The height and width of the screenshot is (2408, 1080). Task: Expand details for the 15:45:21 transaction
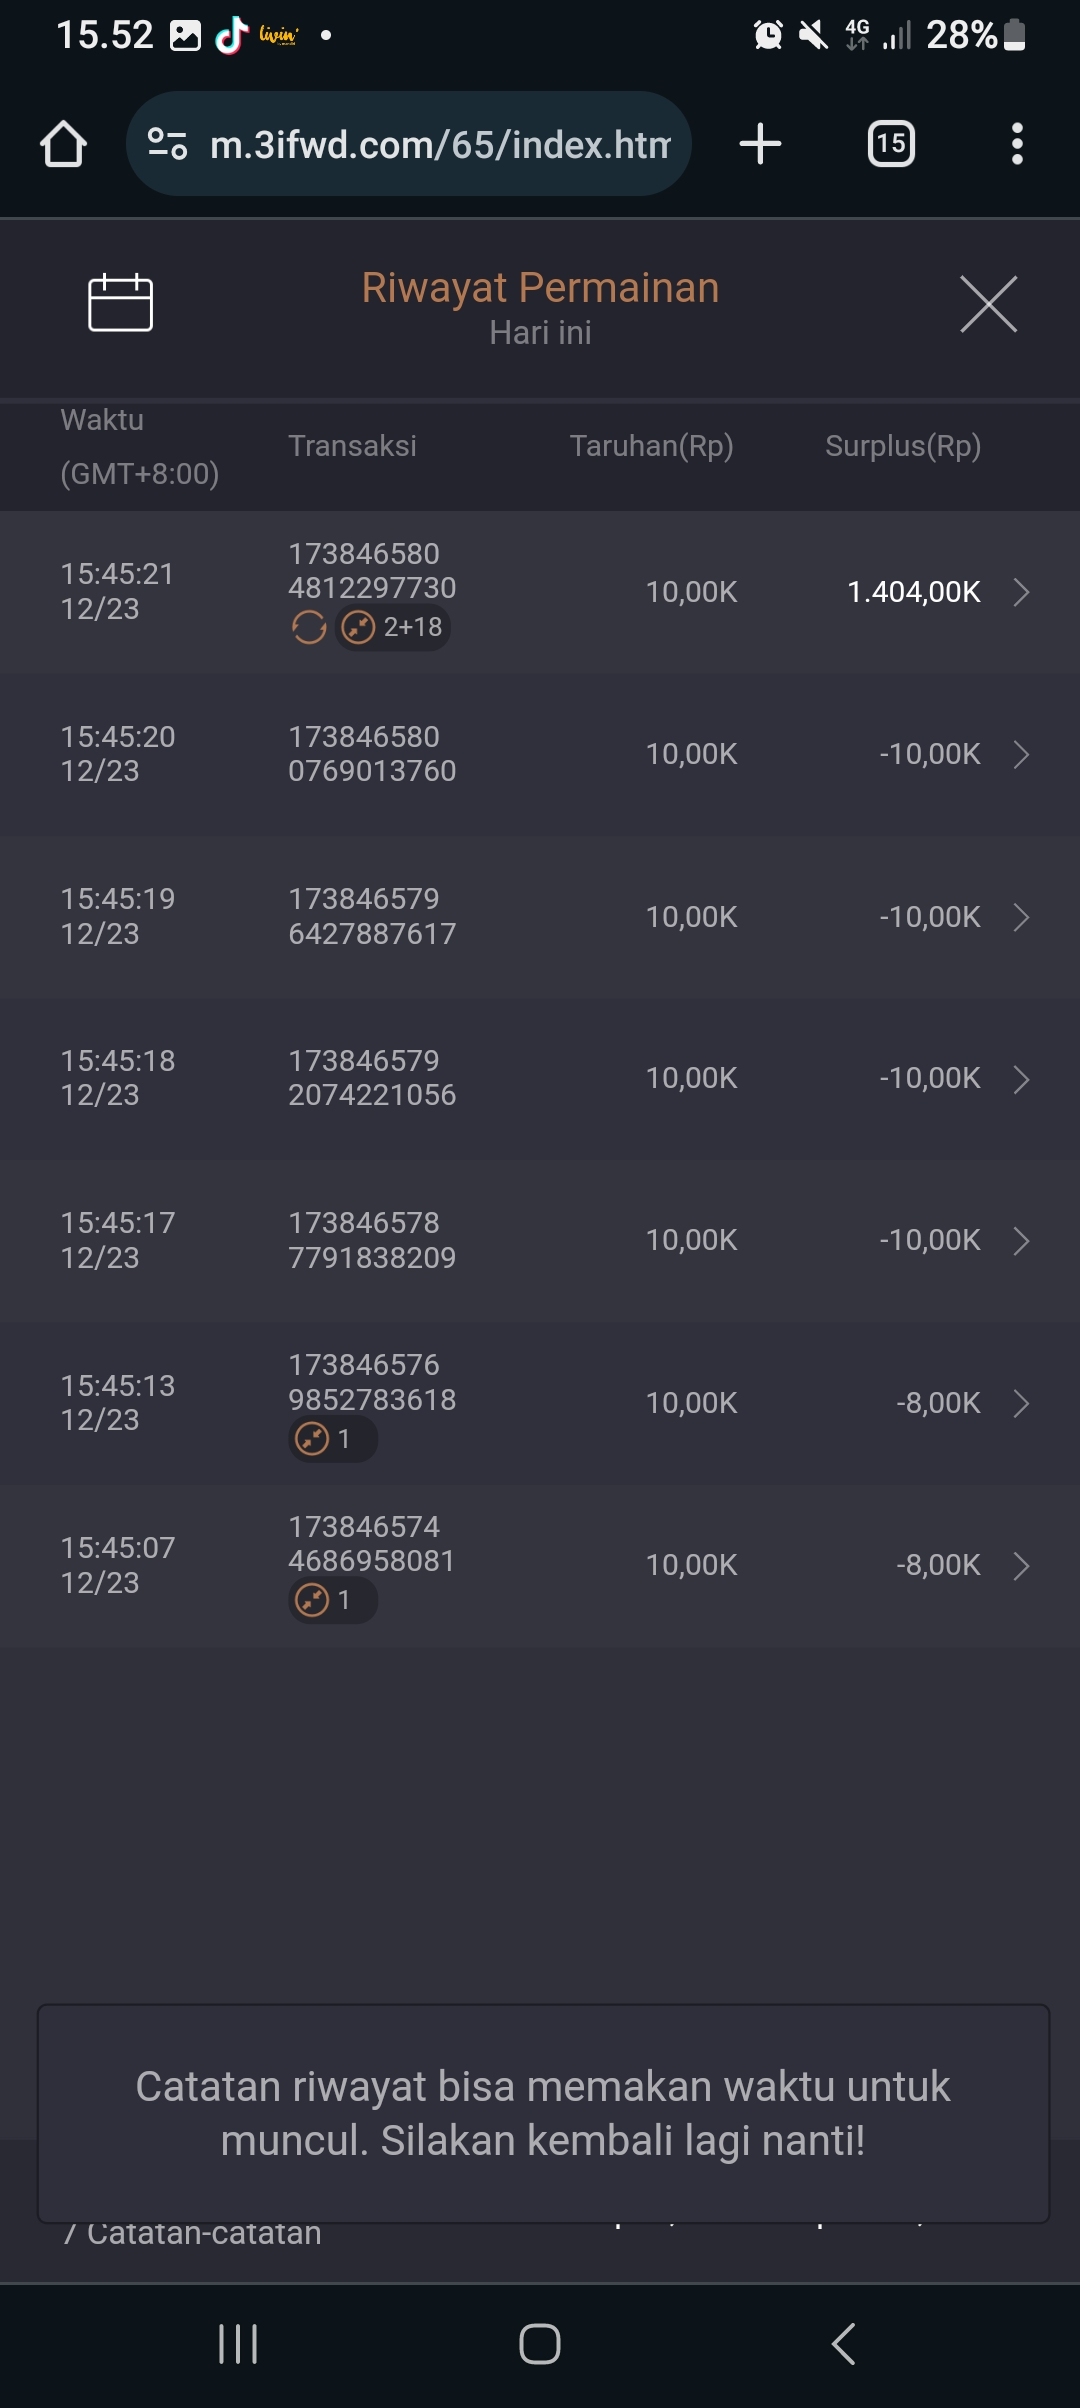click(x=1021, y=592)
